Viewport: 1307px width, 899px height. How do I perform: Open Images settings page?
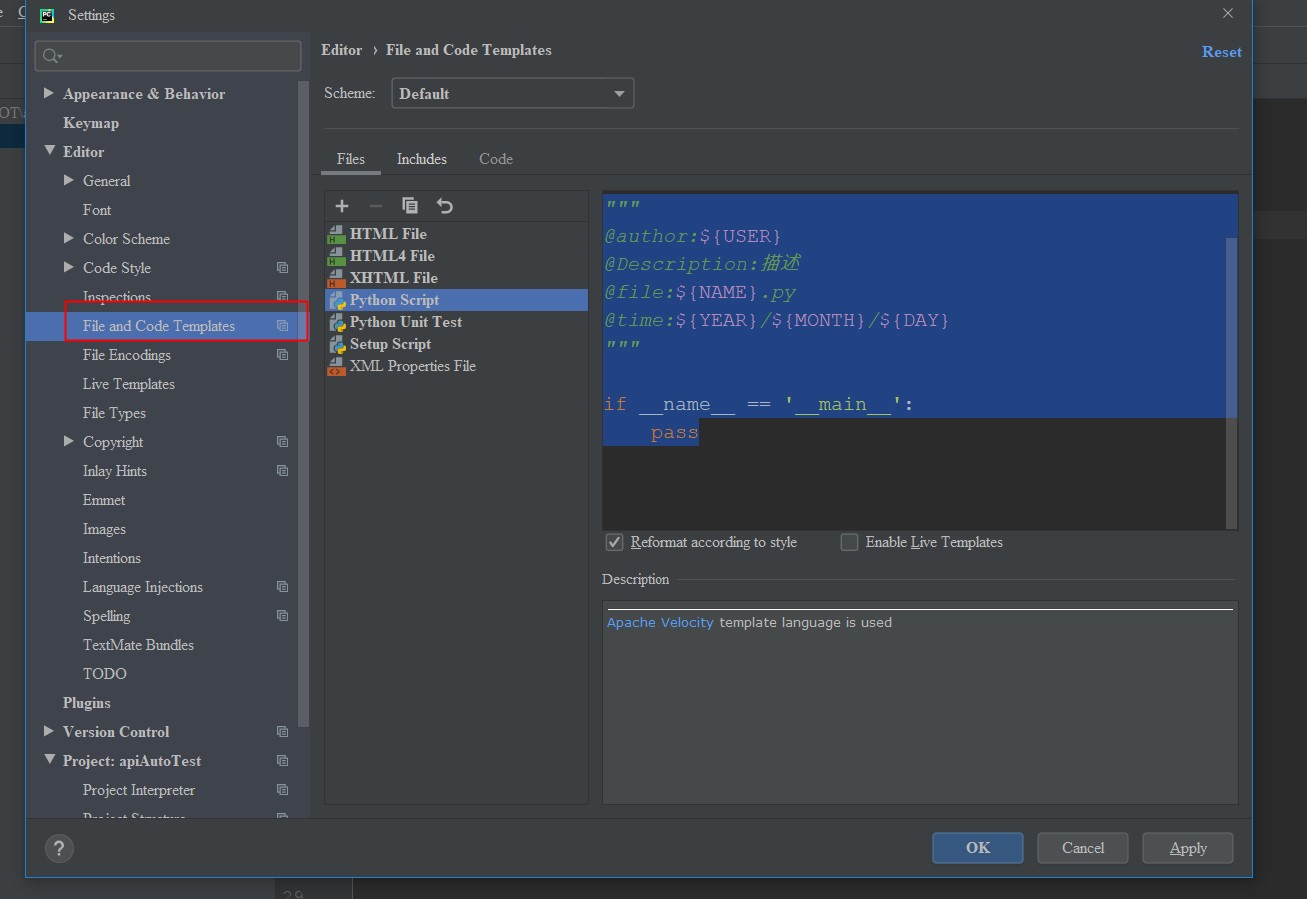coord(104,529)
